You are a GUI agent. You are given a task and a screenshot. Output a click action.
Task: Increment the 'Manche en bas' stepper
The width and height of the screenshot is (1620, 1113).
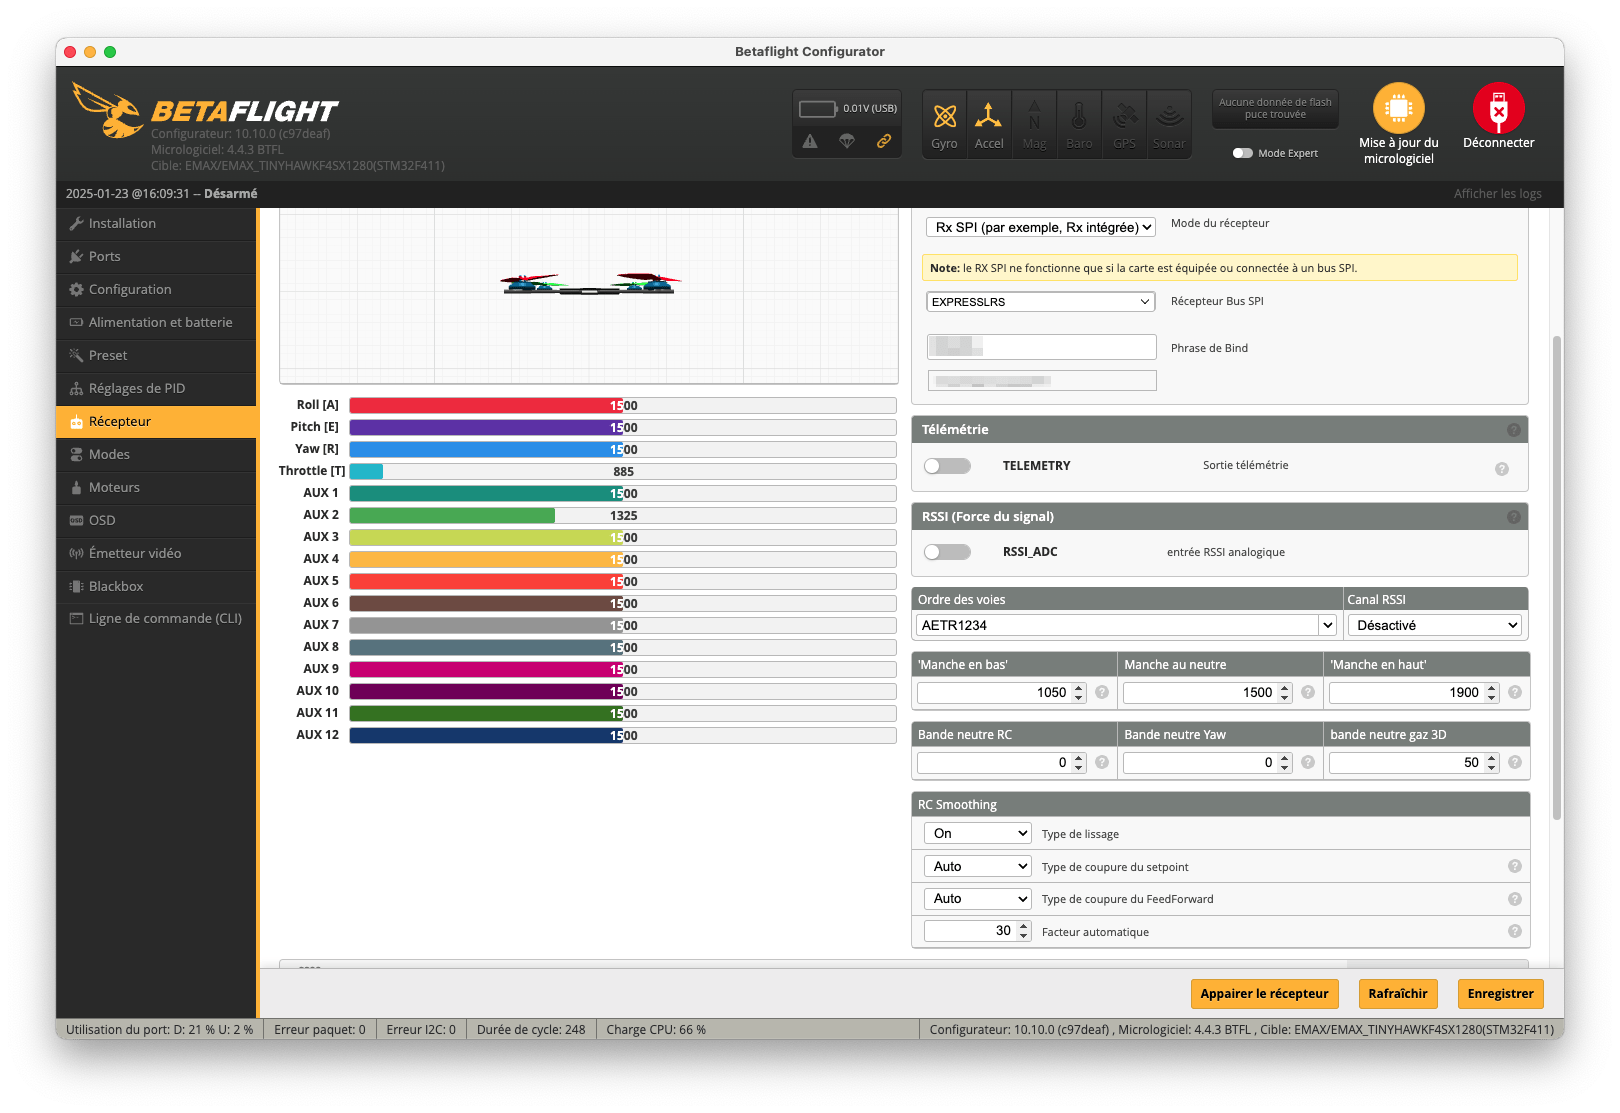point(1079,688)
